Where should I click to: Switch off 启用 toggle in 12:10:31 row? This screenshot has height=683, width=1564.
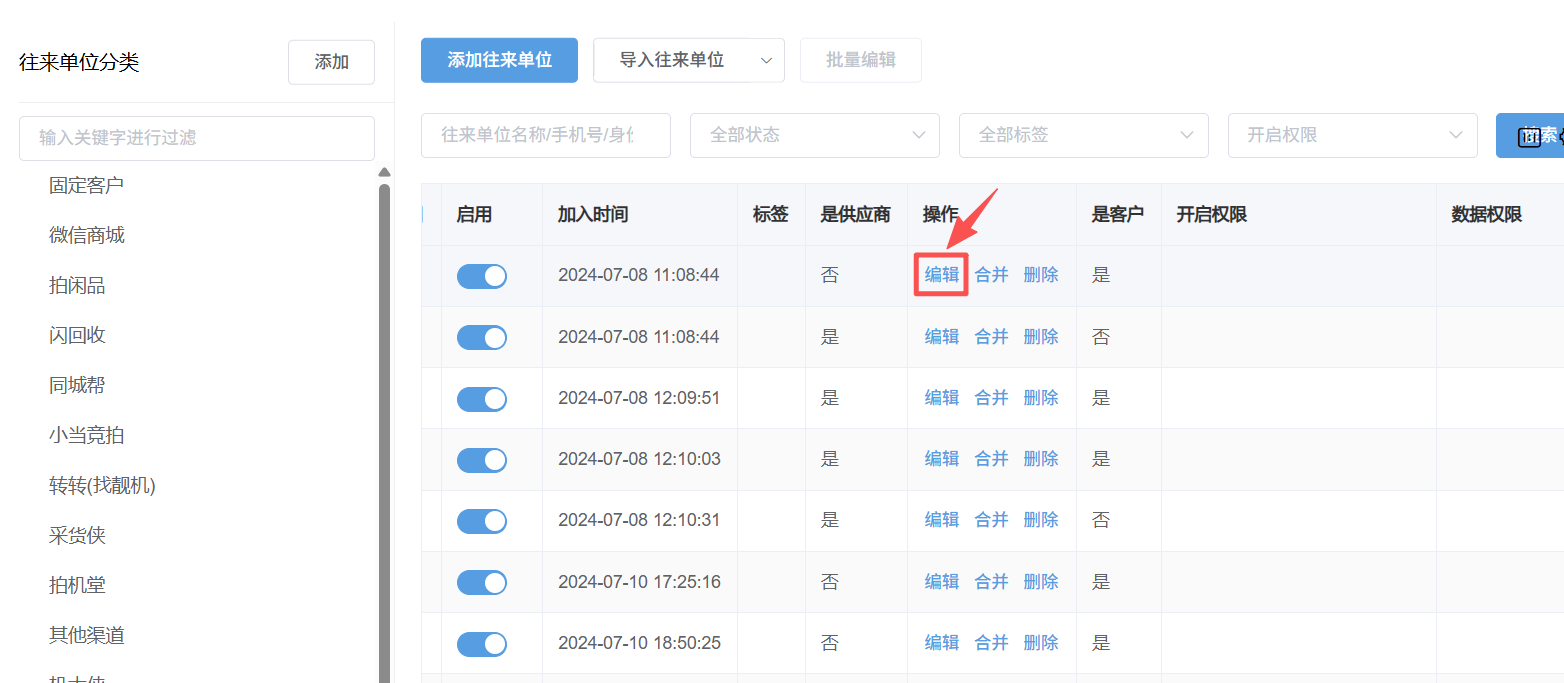482,521
